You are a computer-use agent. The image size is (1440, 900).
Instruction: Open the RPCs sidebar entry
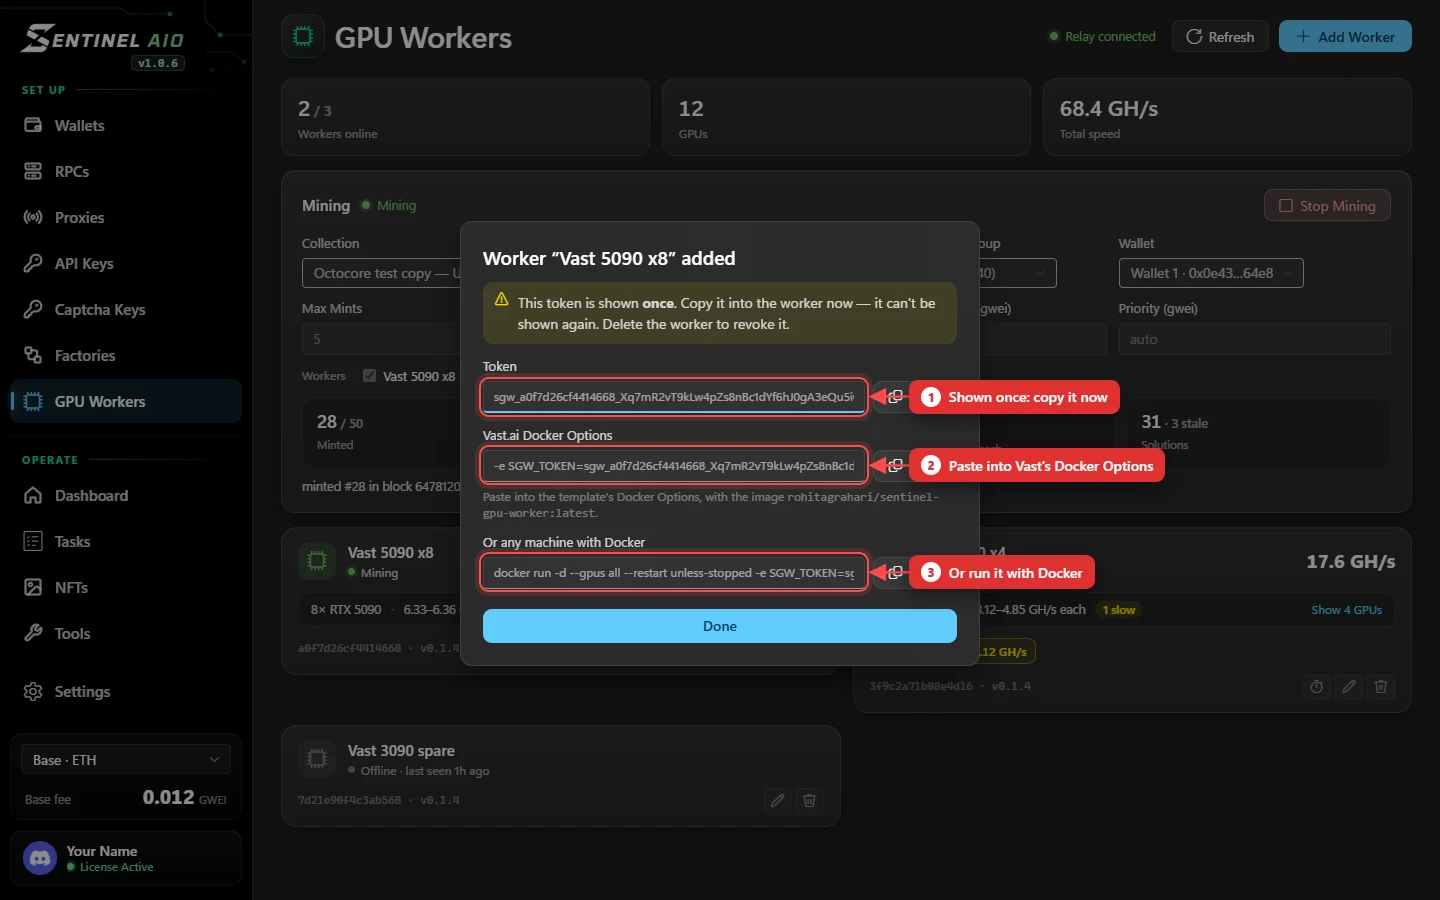tap(126, 171)
